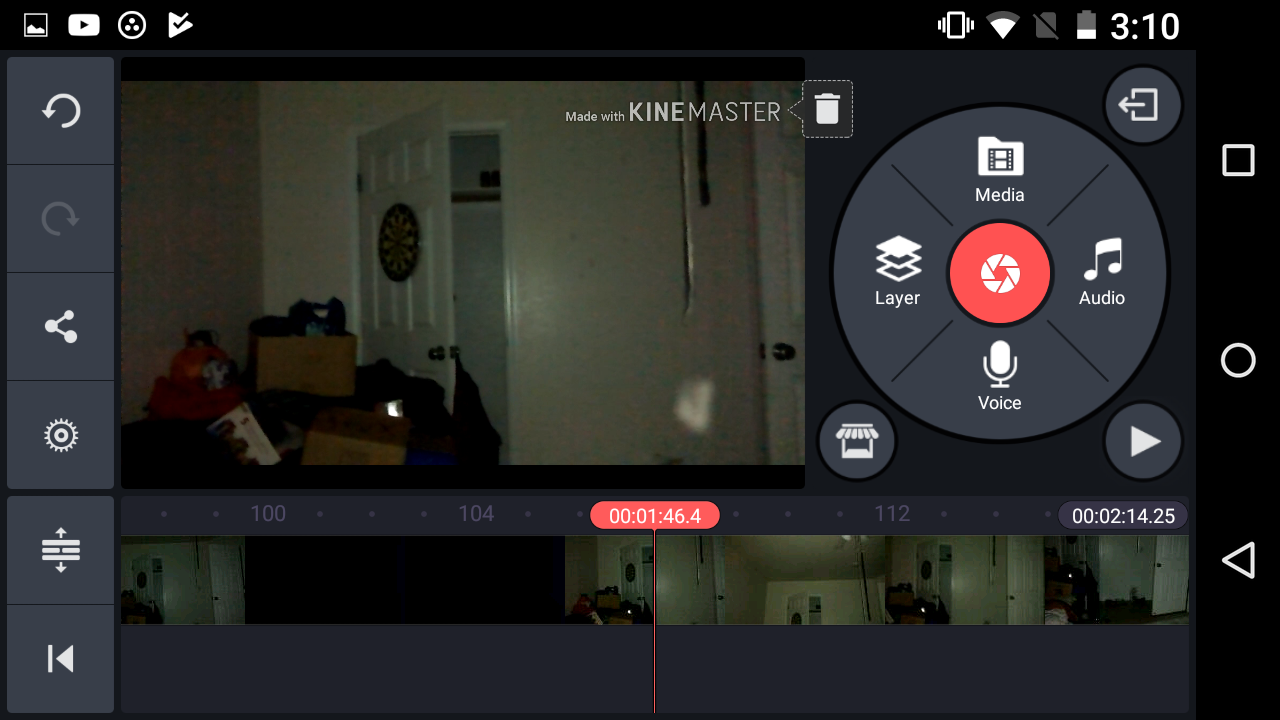Image resolution: width=1280 pixels, height=720 pixels.
Task: Tap Android Back navigation button
Action: (x=1238, y=560)
